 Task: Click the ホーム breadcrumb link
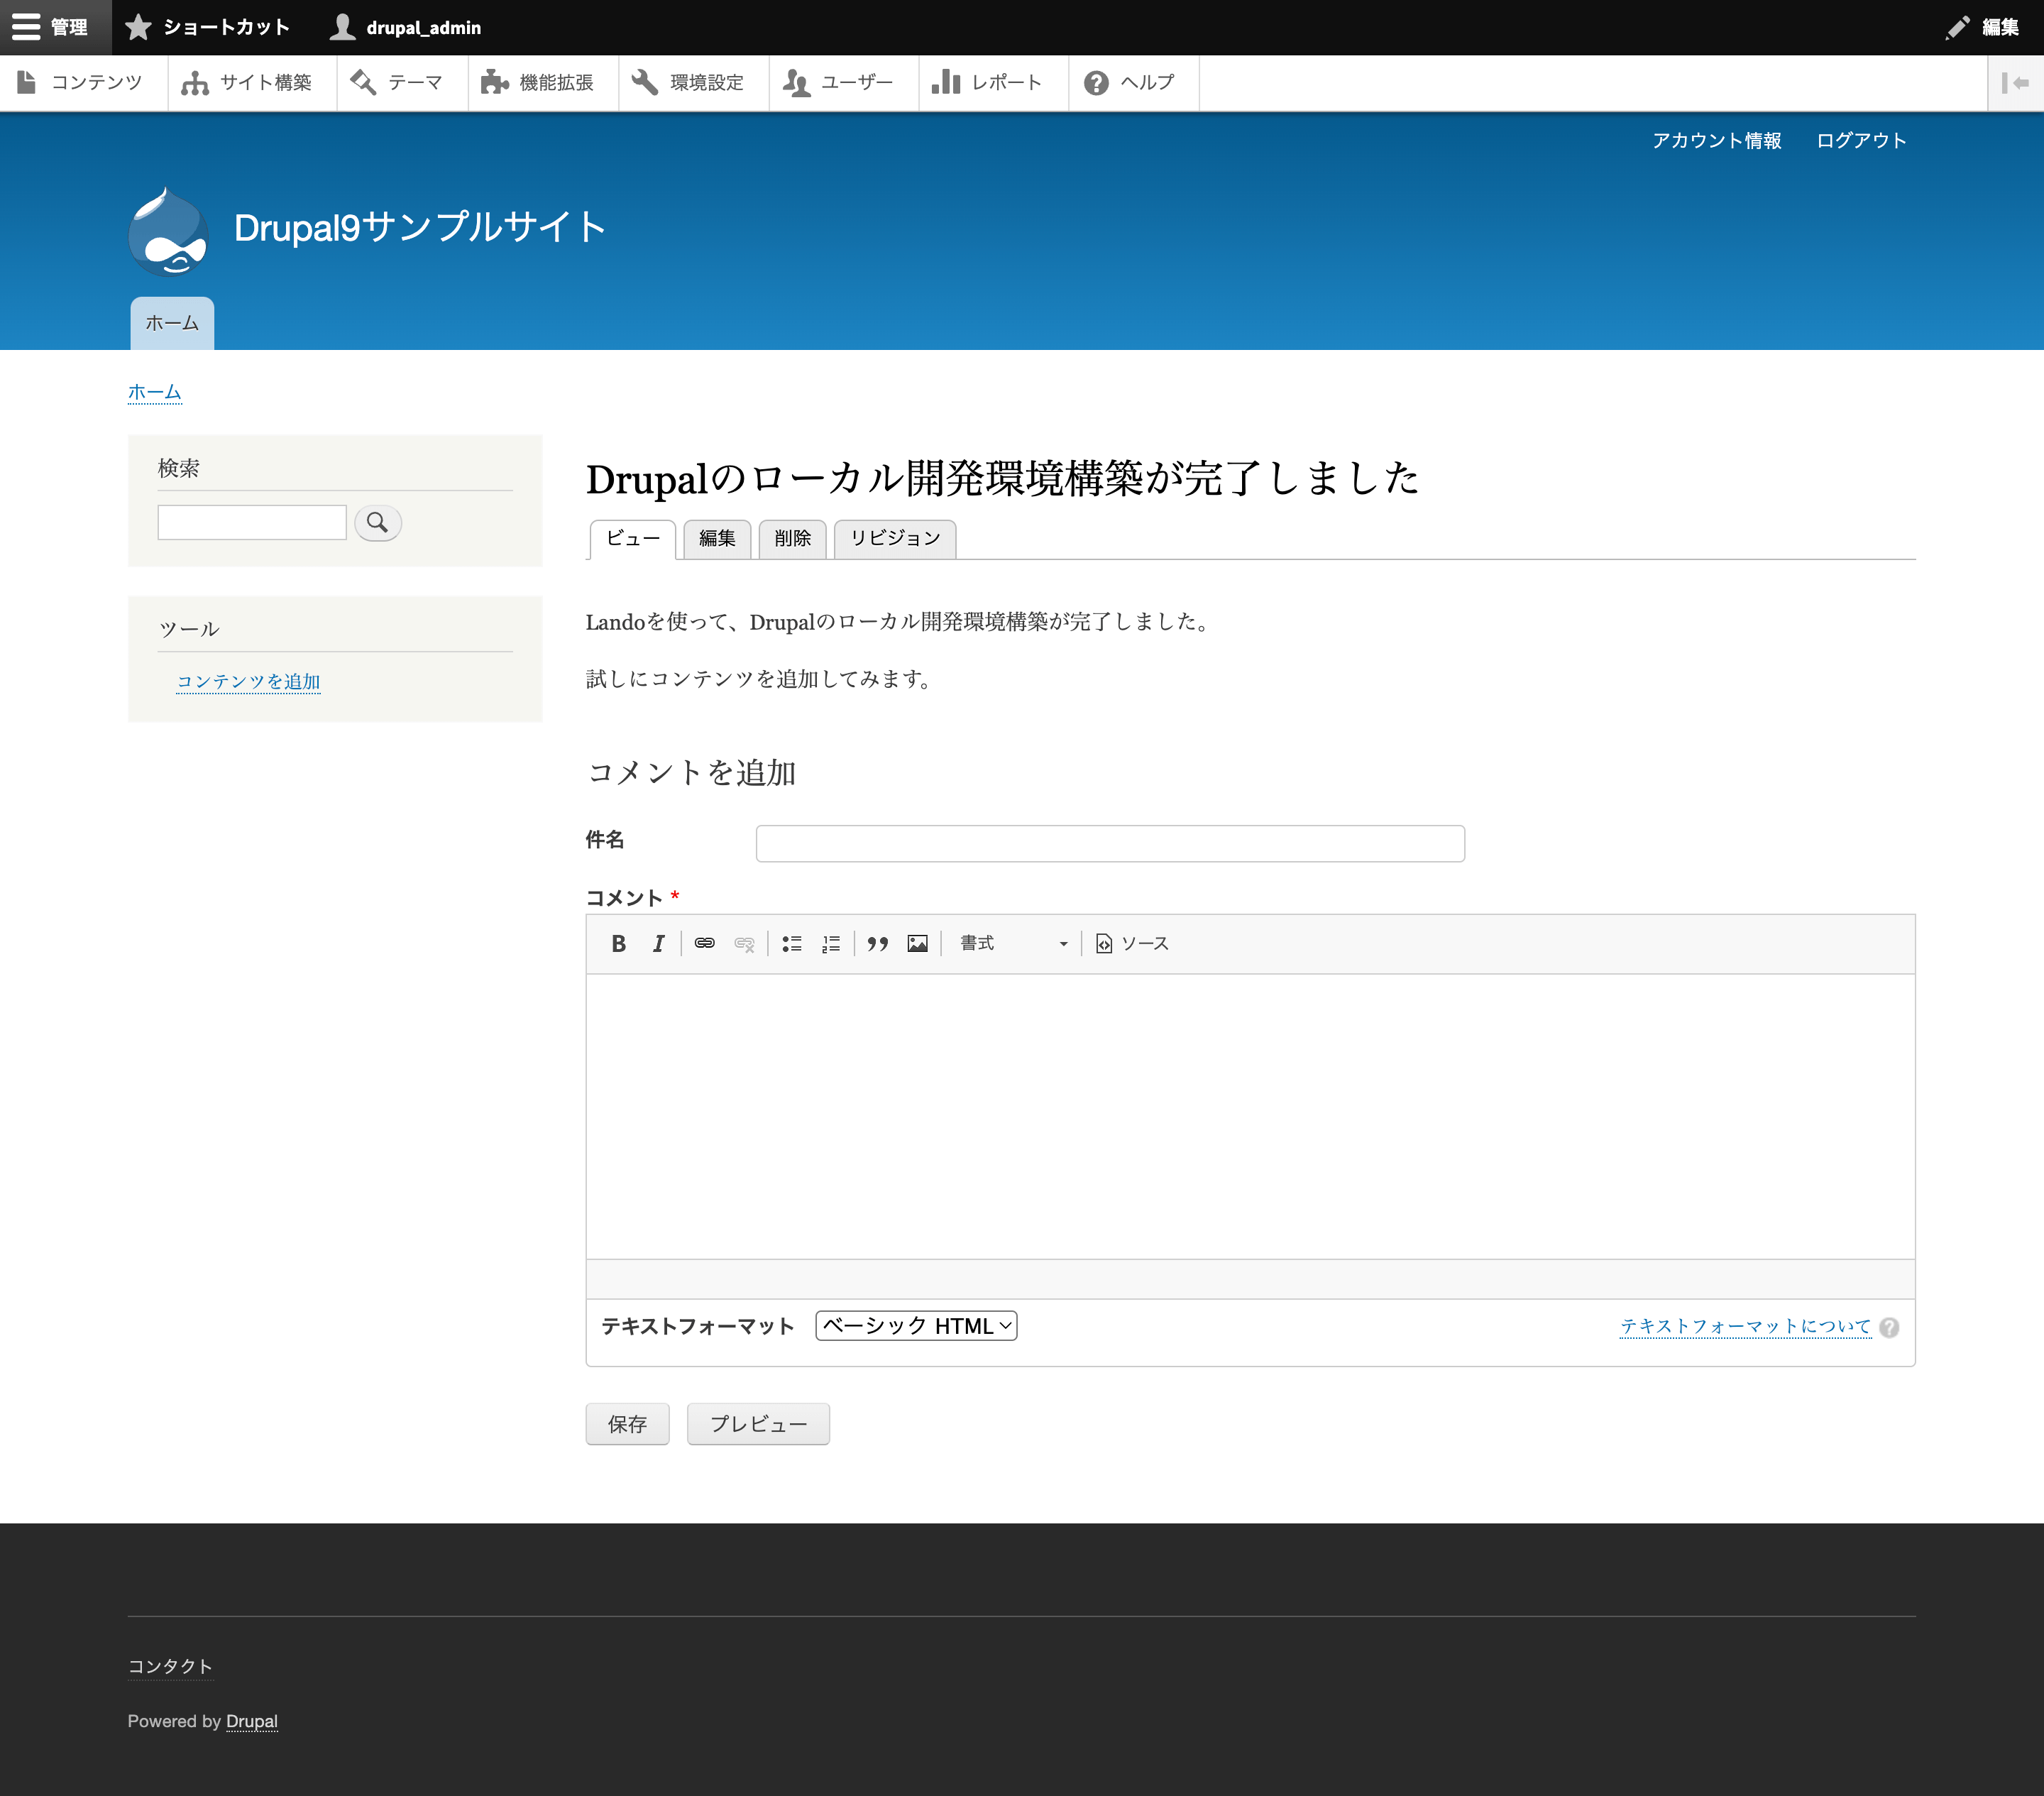click(x=155, y=392)
